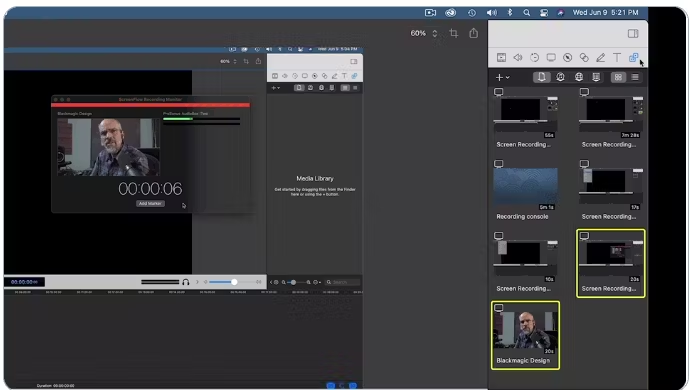This screenshot has width=690, height=390.
Task: Click the share export icon
Action: coord(473,33)
